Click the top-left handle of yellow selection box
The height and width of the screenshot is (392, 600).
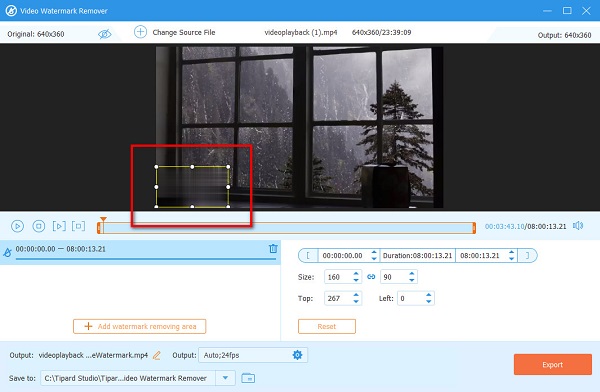156,167
